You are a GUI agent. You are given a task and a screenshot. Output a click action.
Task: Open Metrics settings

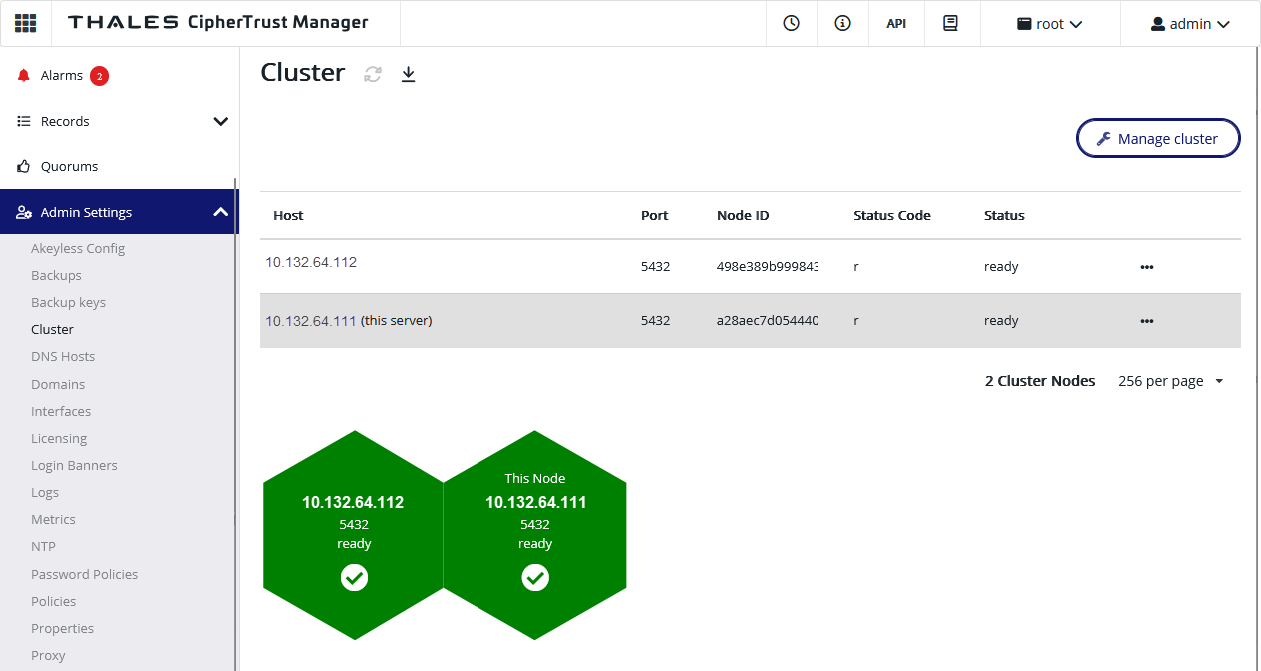coord(53,519)
